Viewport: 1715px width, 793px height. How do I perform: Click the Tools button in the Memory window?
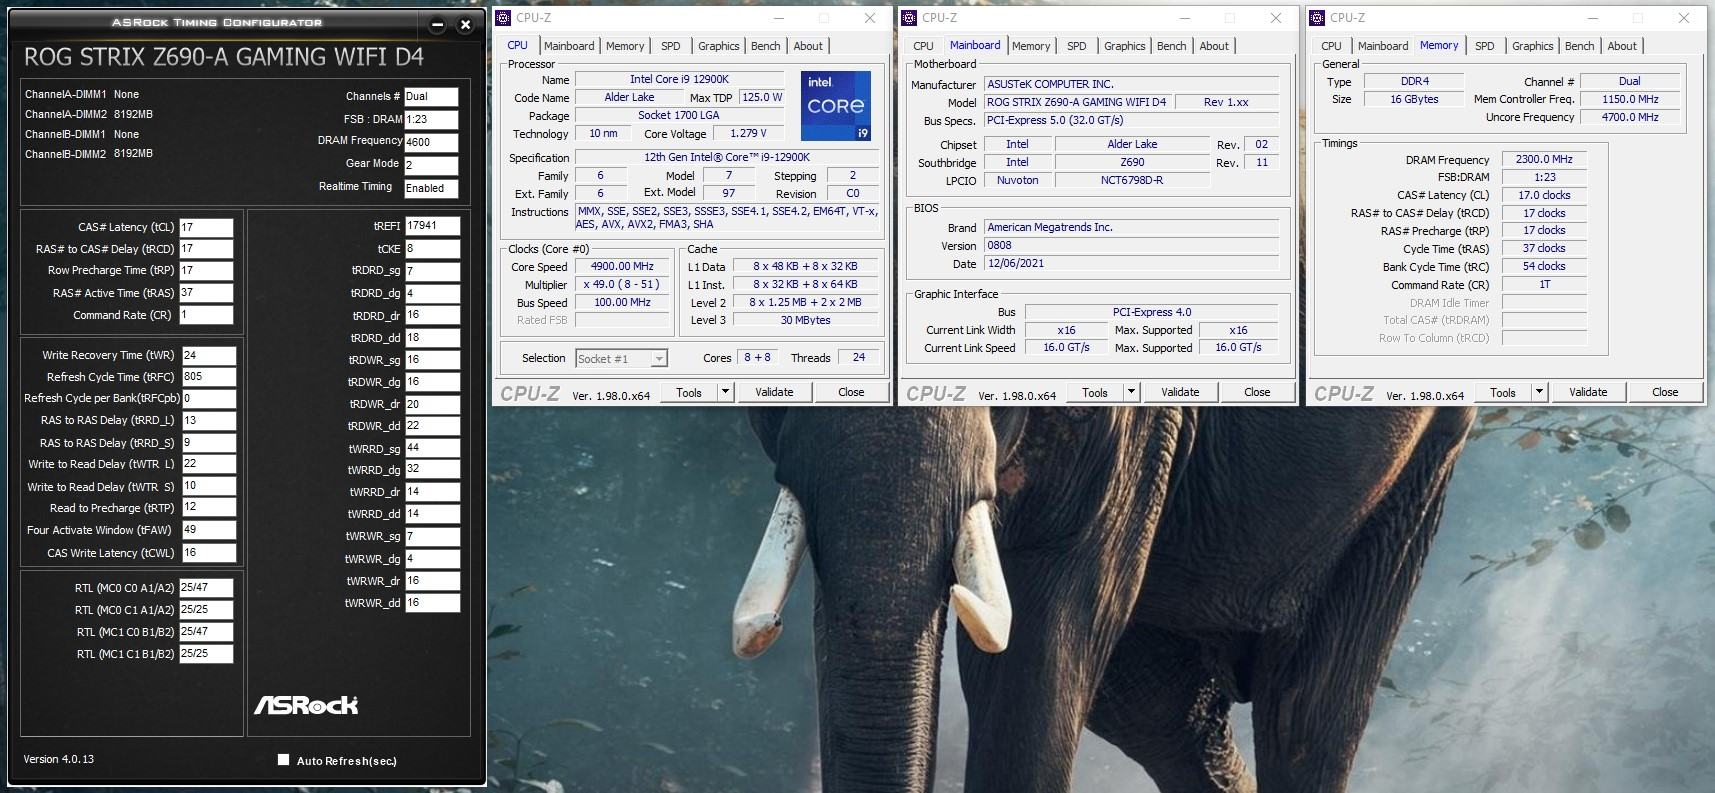(x=1503, y=392)
